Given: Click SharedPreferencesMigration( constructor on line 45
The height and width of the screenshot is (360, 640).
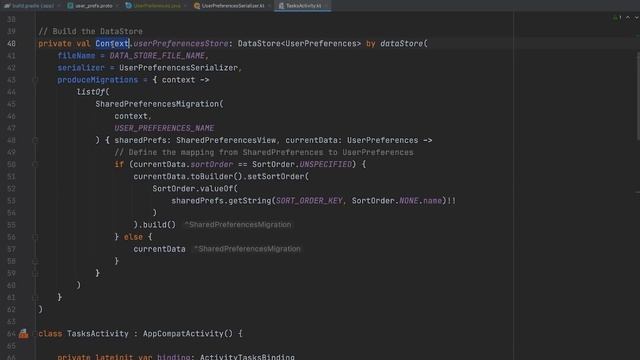Looking at the screenshot, I should [x=160, y=104].
